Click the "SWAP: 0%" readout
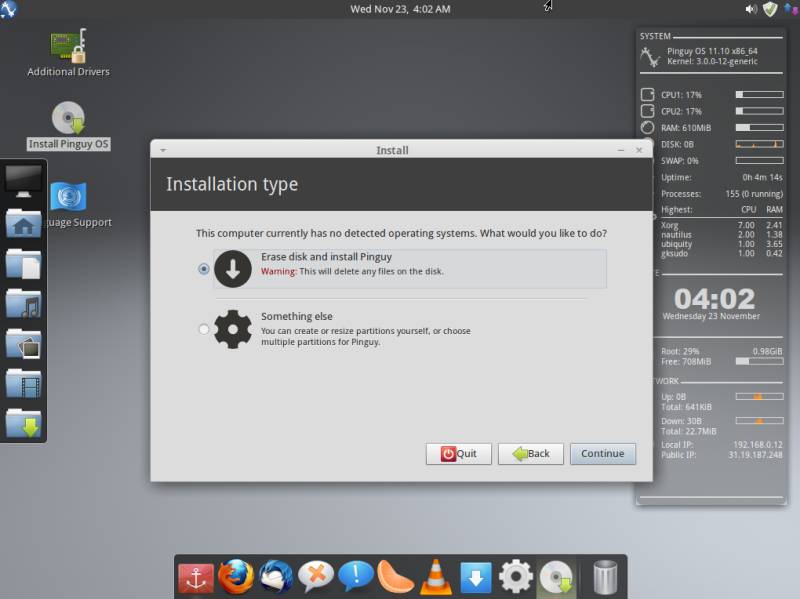This screenshot has height=599, width=800. coord(680,161)
